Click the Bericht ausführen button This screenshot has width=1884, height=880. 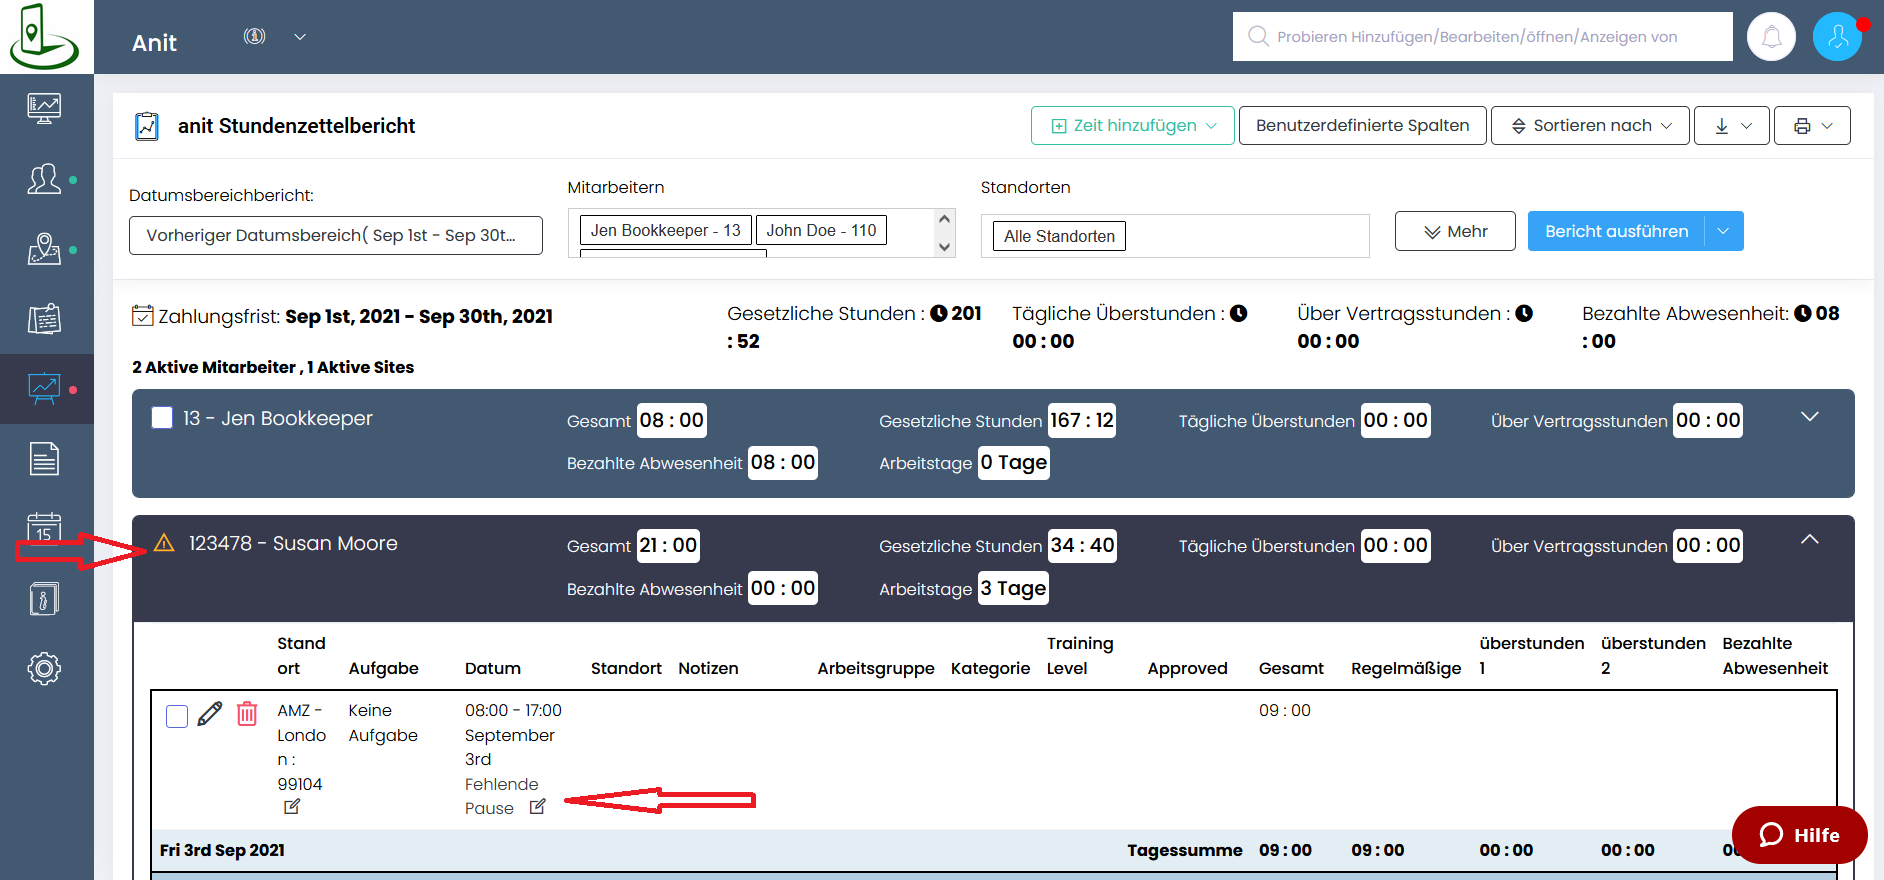(x=1616, y=231)
